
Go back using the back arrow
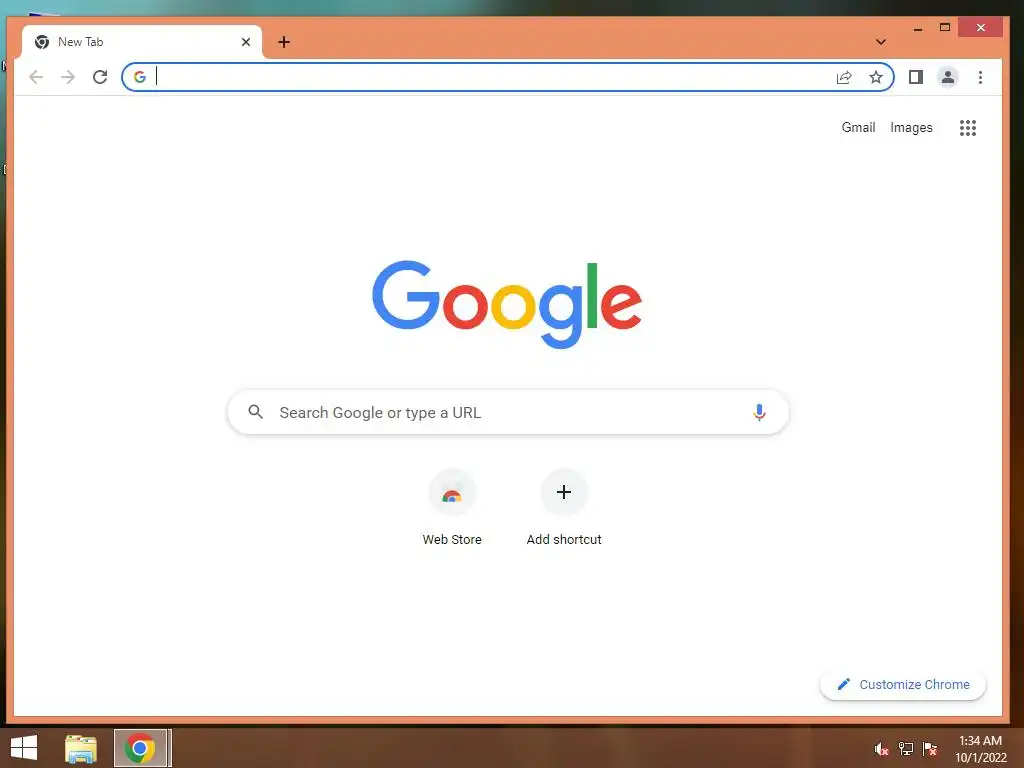coord(36,77)
